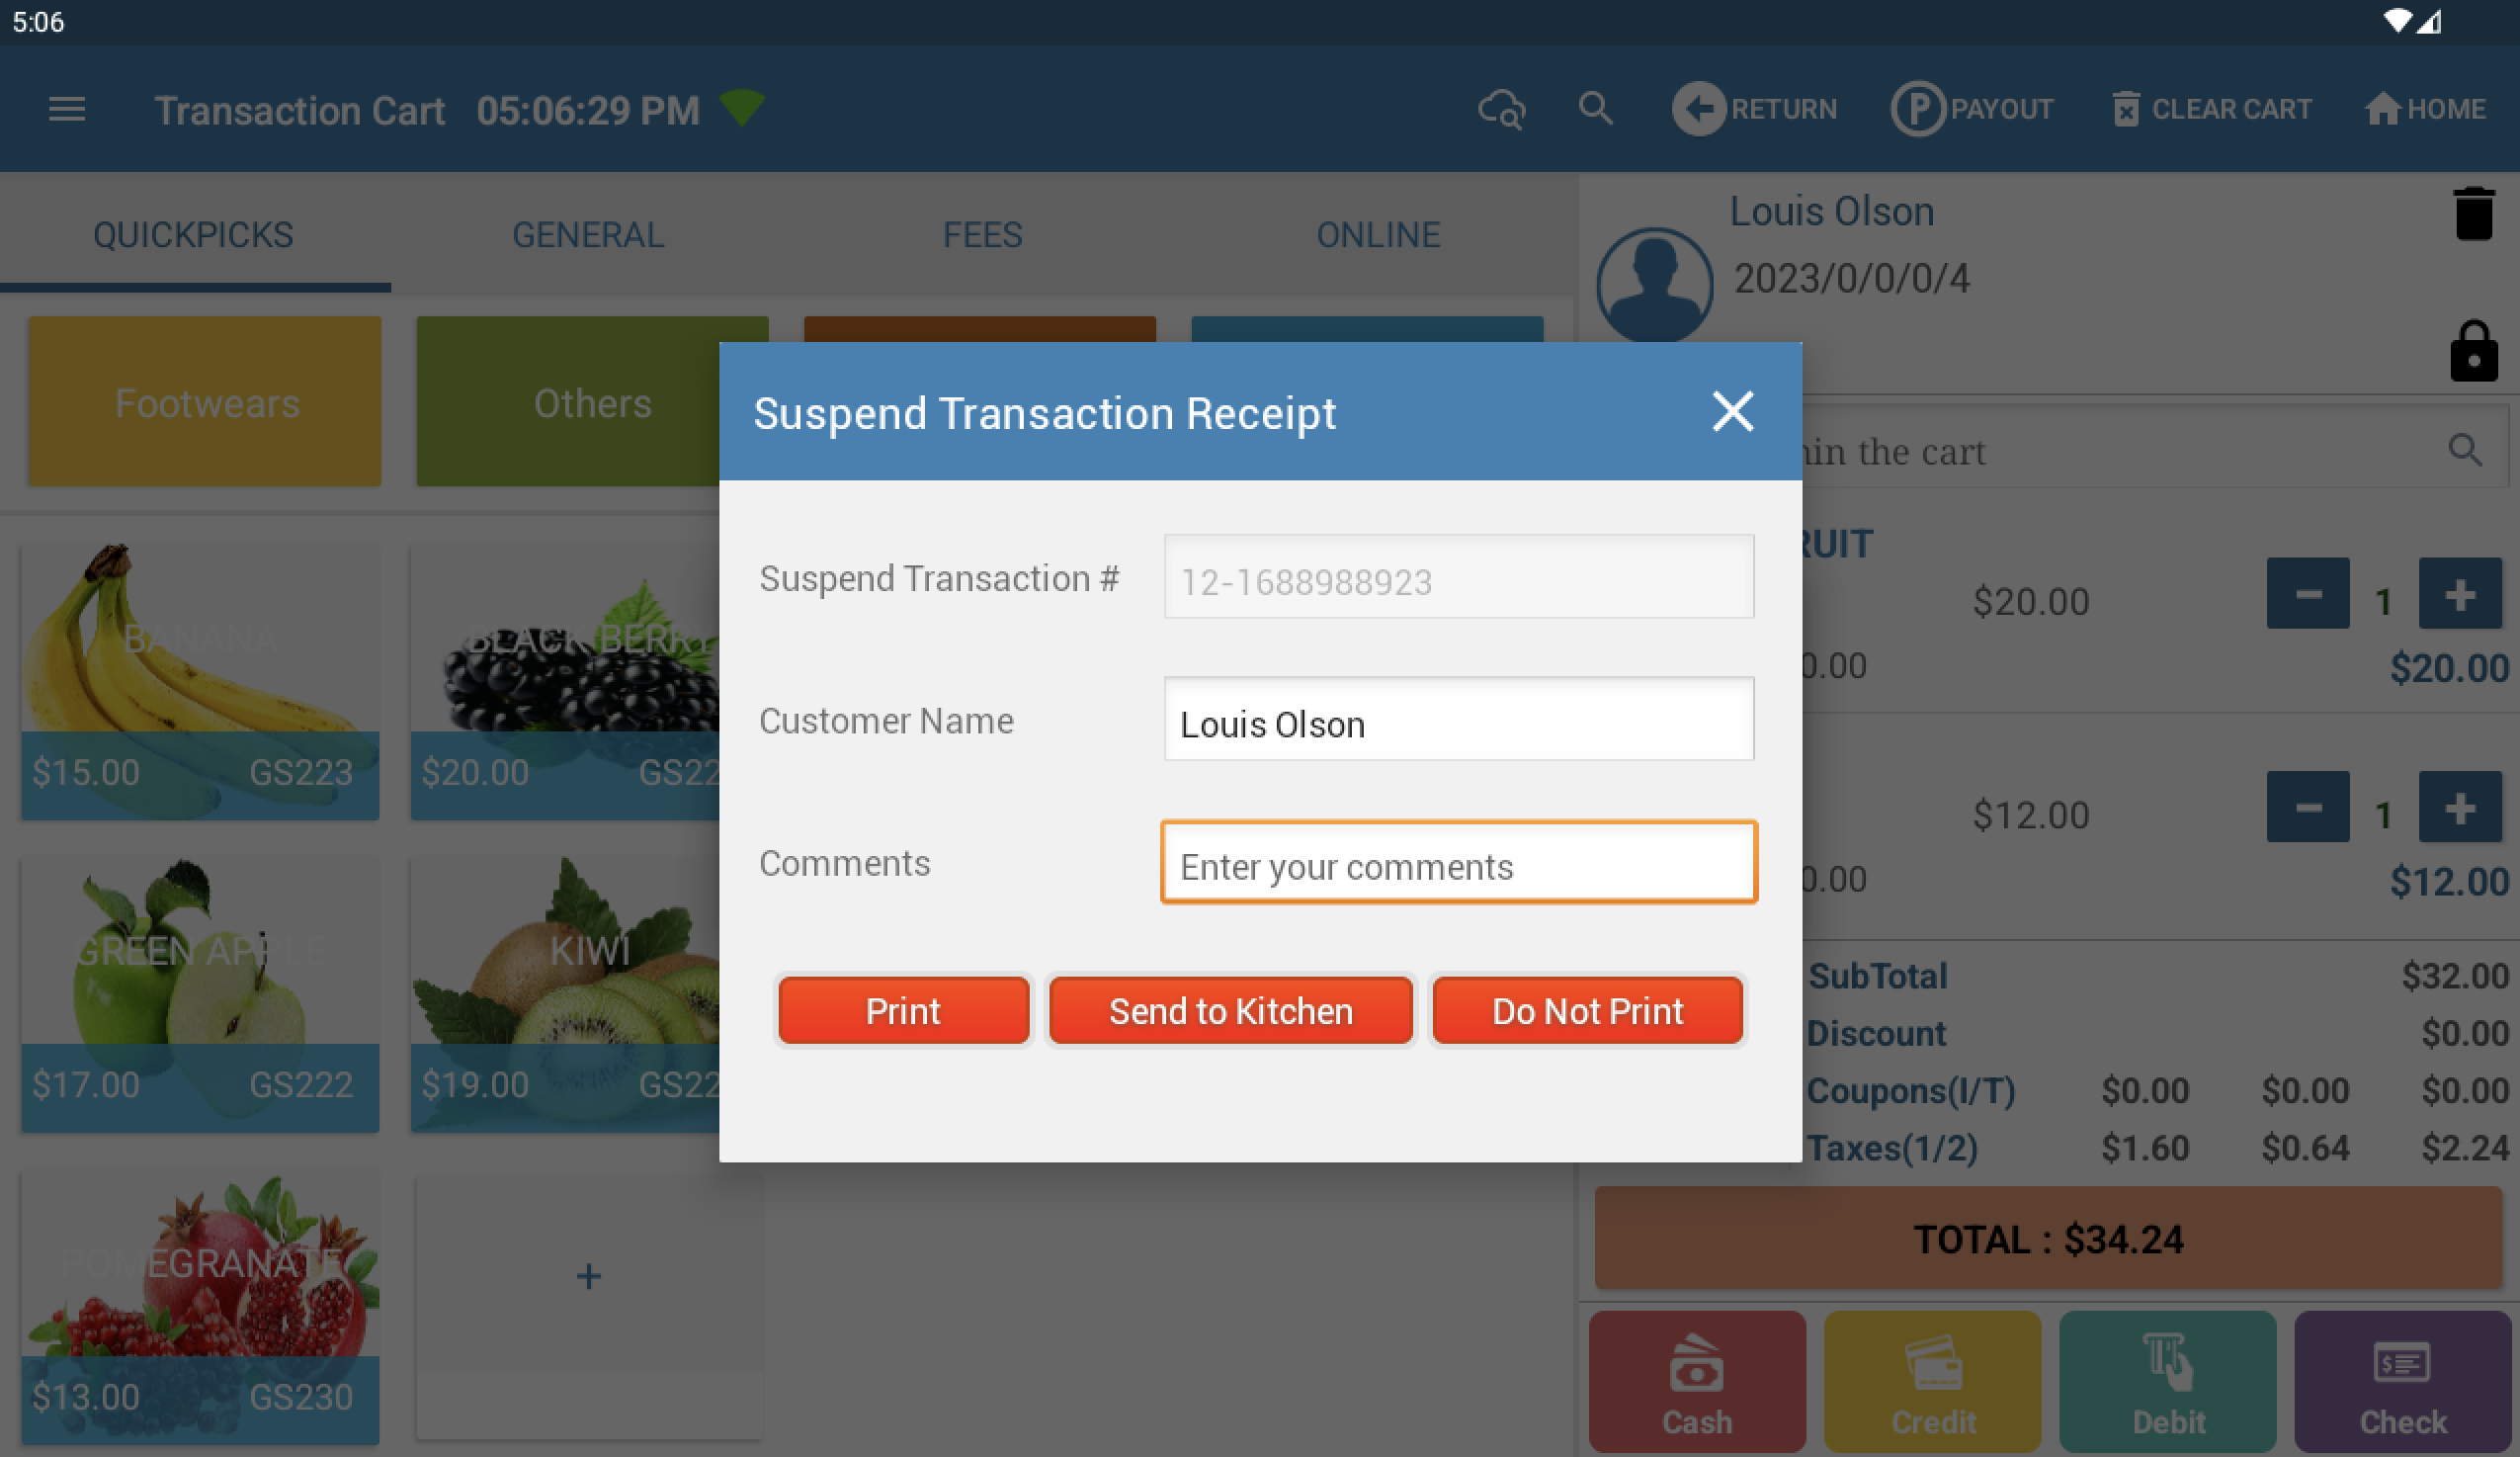The width and height of the screenshot is (2520, 1457).
Task: Open the navigation drawer menu
Action: (x=67, y=110)
